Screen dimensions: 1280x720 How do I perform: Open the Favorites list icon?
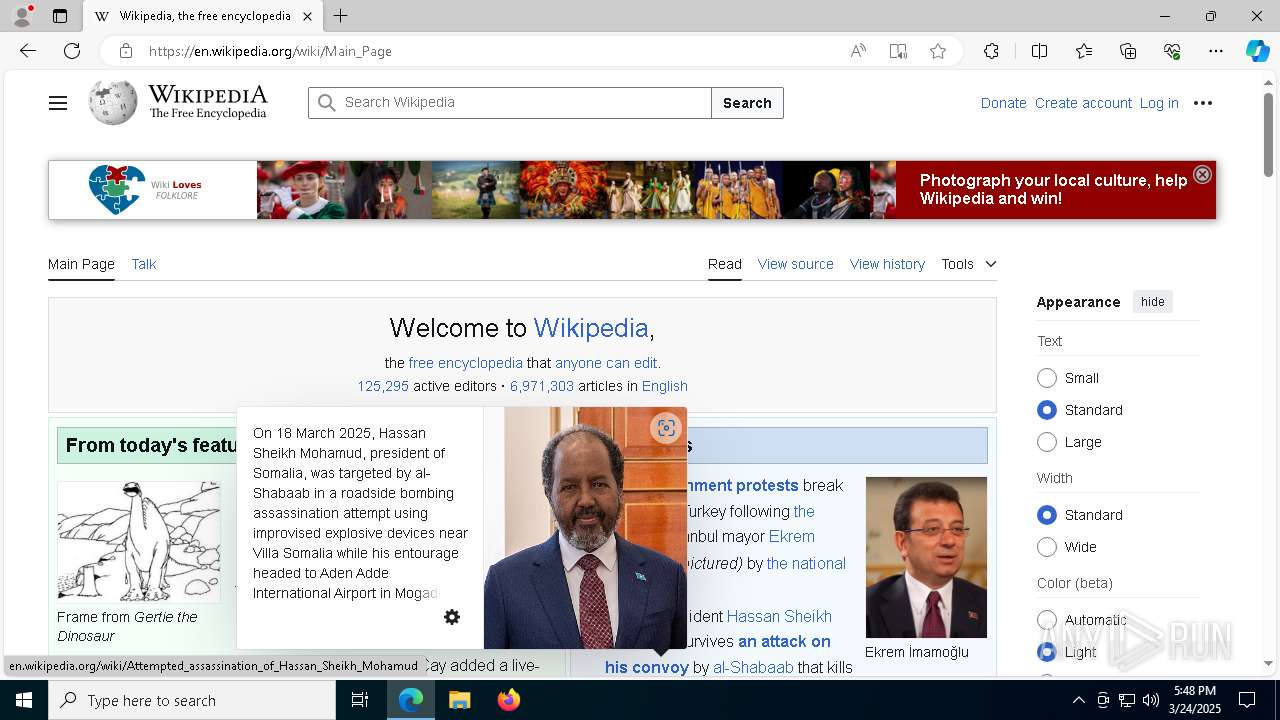tap(1084, 51)
